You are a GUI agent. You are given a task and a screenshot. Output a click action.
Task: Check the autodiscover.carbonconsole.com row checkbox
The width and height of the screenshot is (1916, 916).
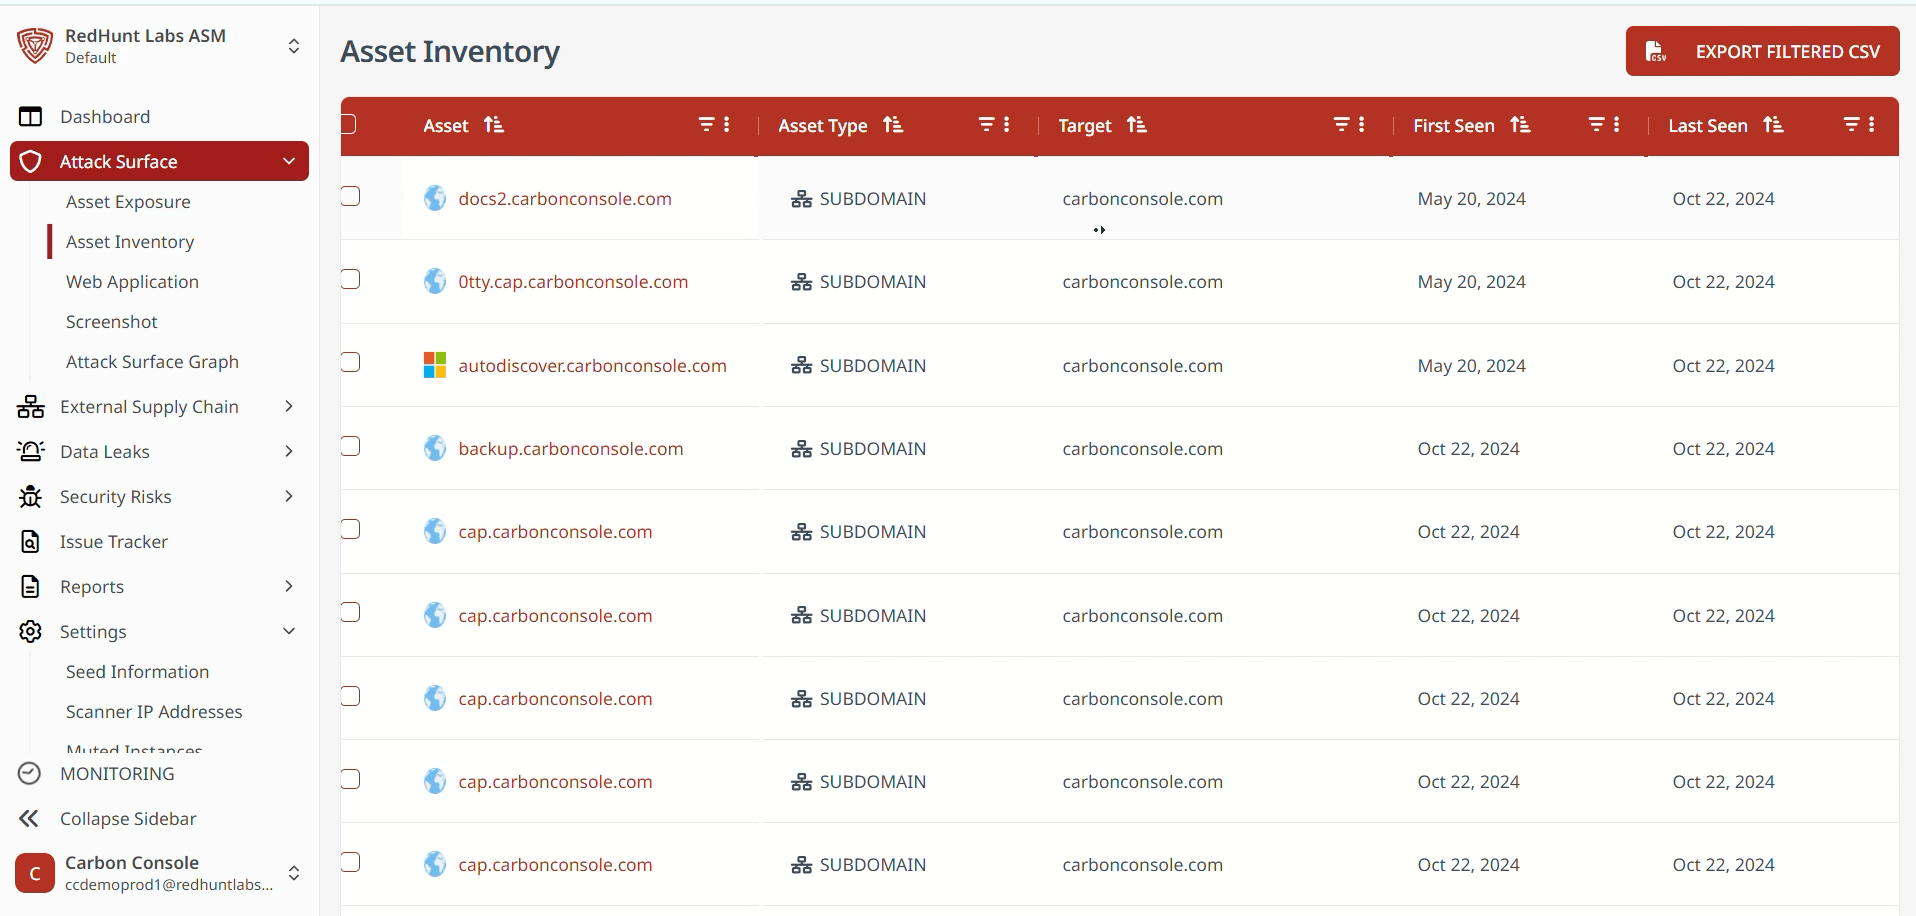pyautogui.click(x=350, y=362)
